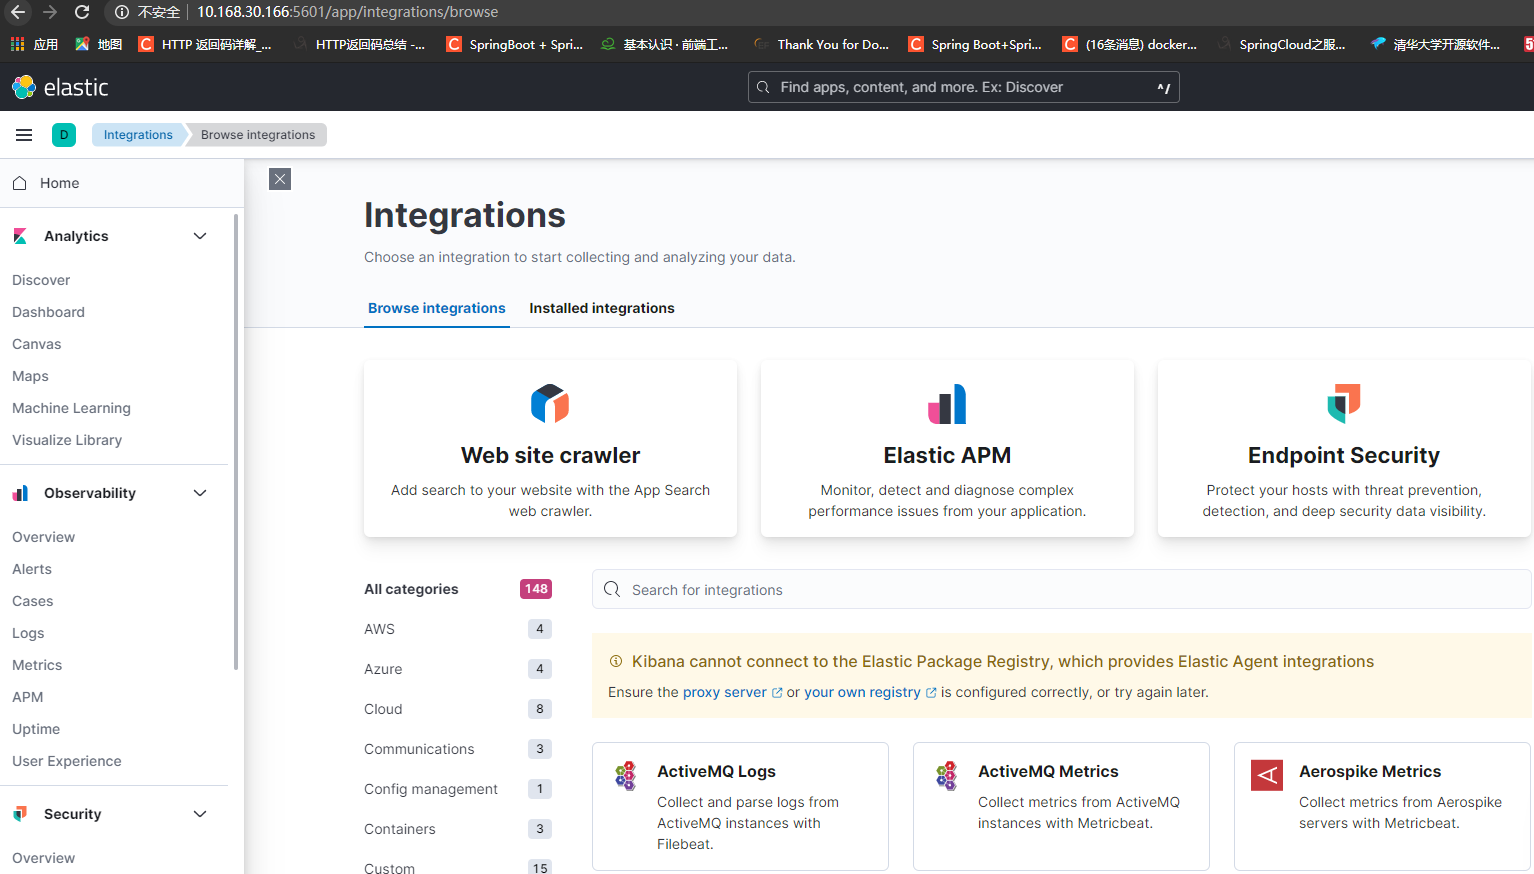Click the browser back arrow
Viewport: 1534px width, 874px height.
(x=18, y=12)
